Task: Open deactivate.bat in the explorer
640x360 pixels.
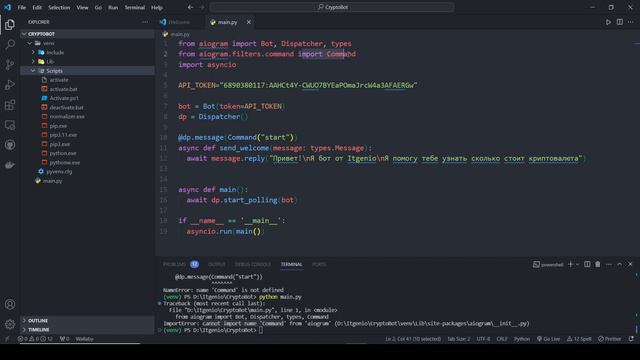Action: (x=67, y=107)
